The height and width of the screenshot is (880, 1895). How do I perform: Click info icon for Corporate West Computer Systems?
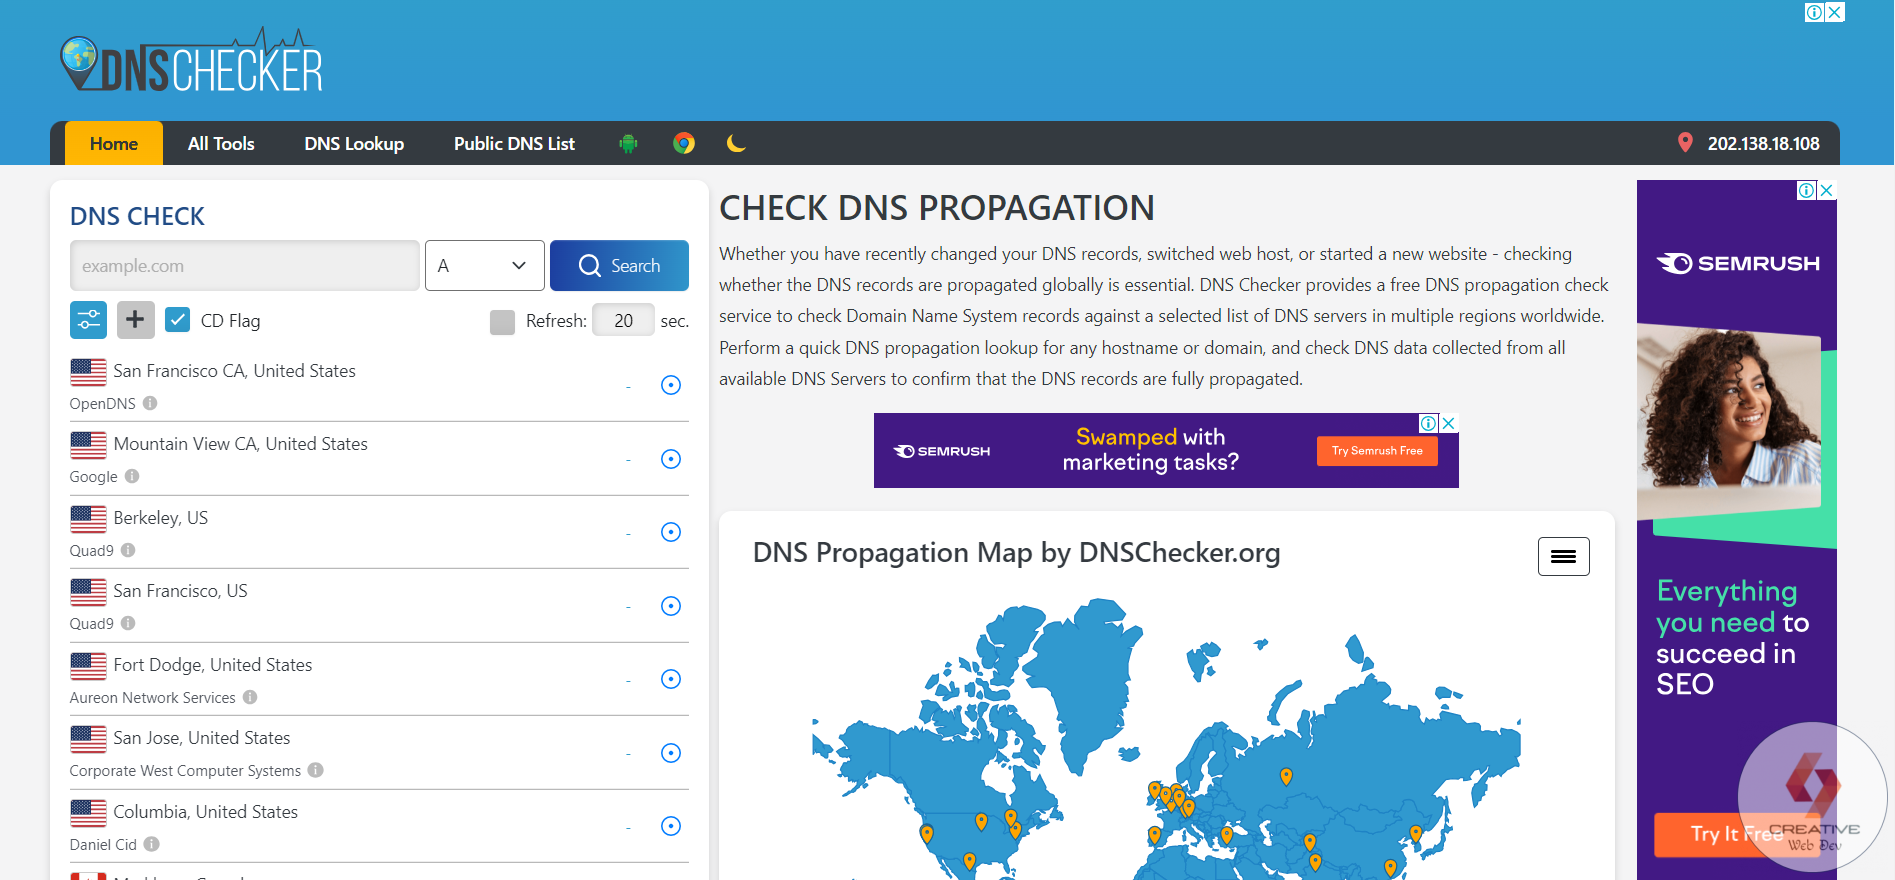click(316, 770)
